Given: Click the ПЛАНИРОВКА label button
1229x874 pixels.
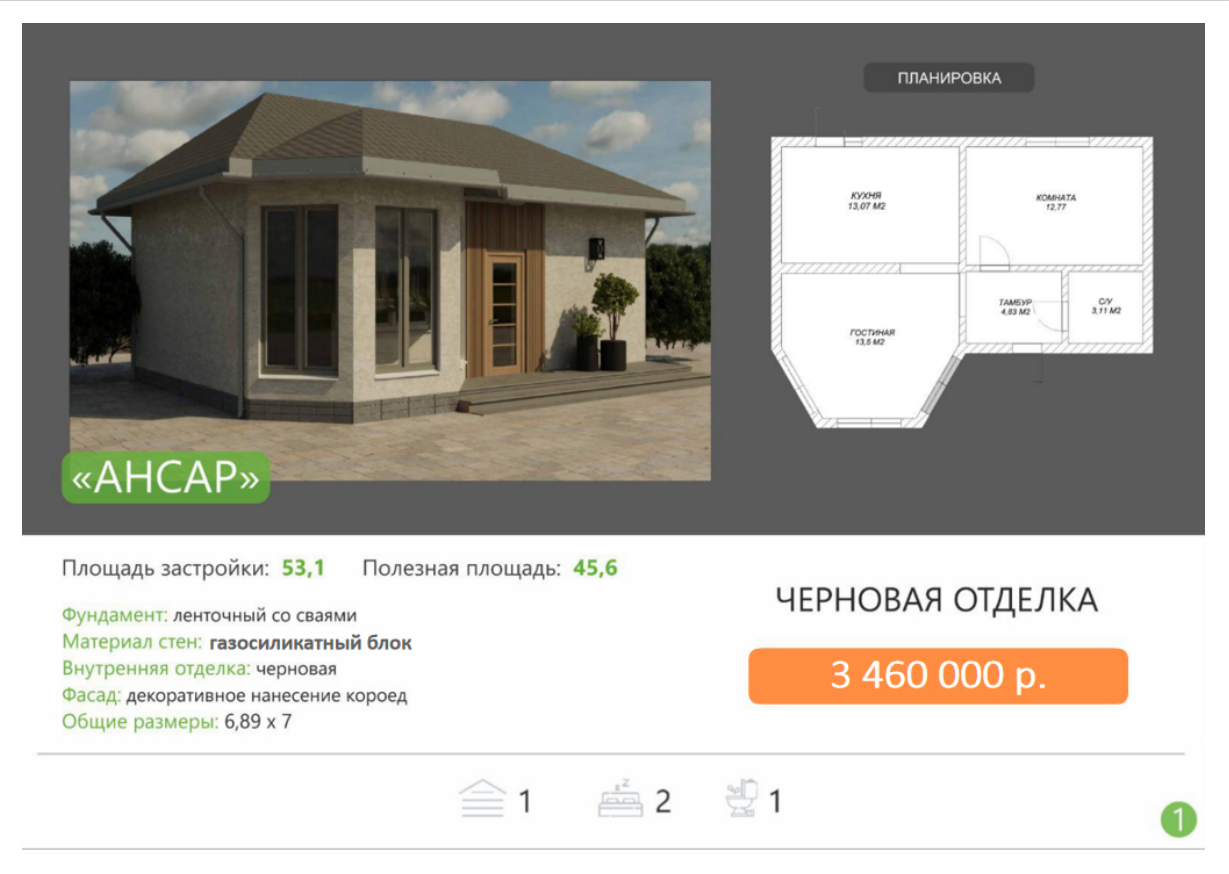Looking at the screenshot, I should (949, 78).
